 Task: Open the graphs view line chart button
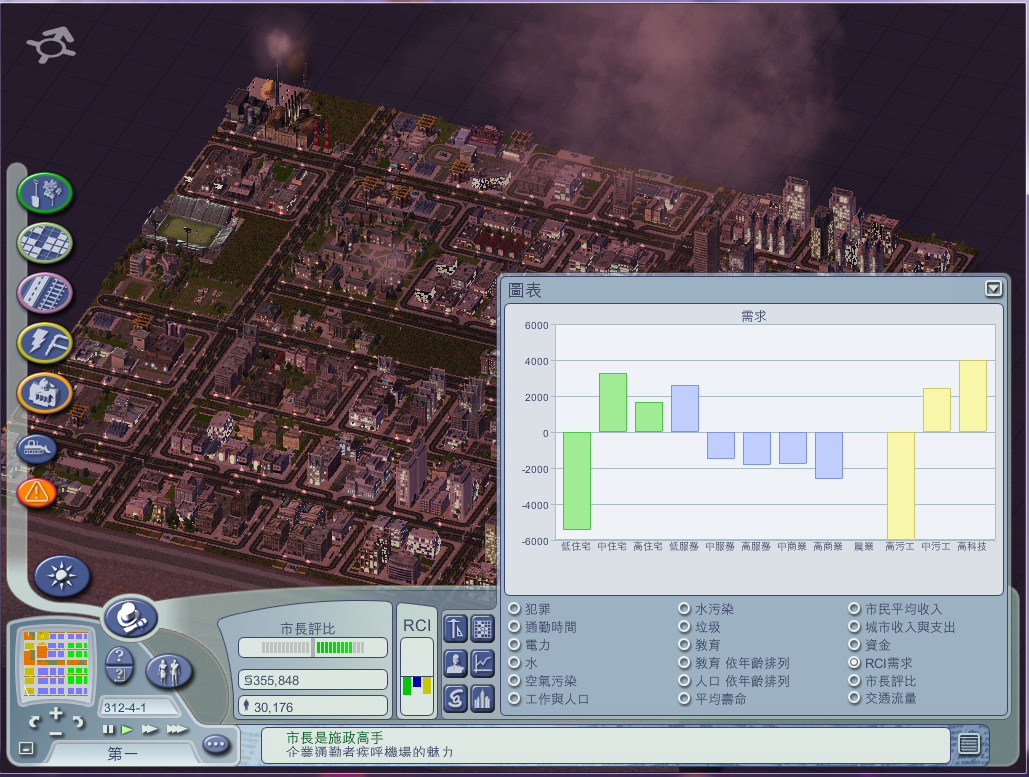pyautogui.click(x=483, y=662)
